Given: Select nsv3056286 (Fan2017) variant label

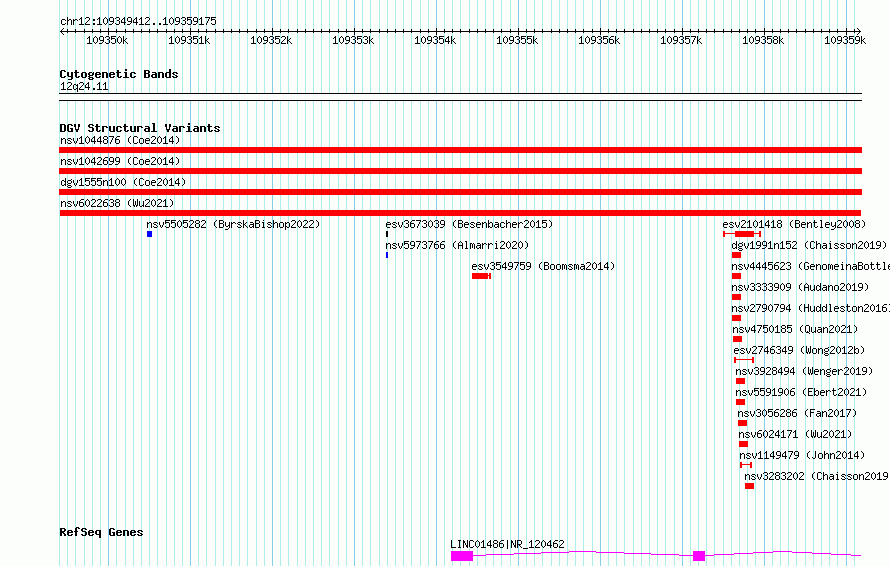Looking at the screenshot, I should 797,413.
